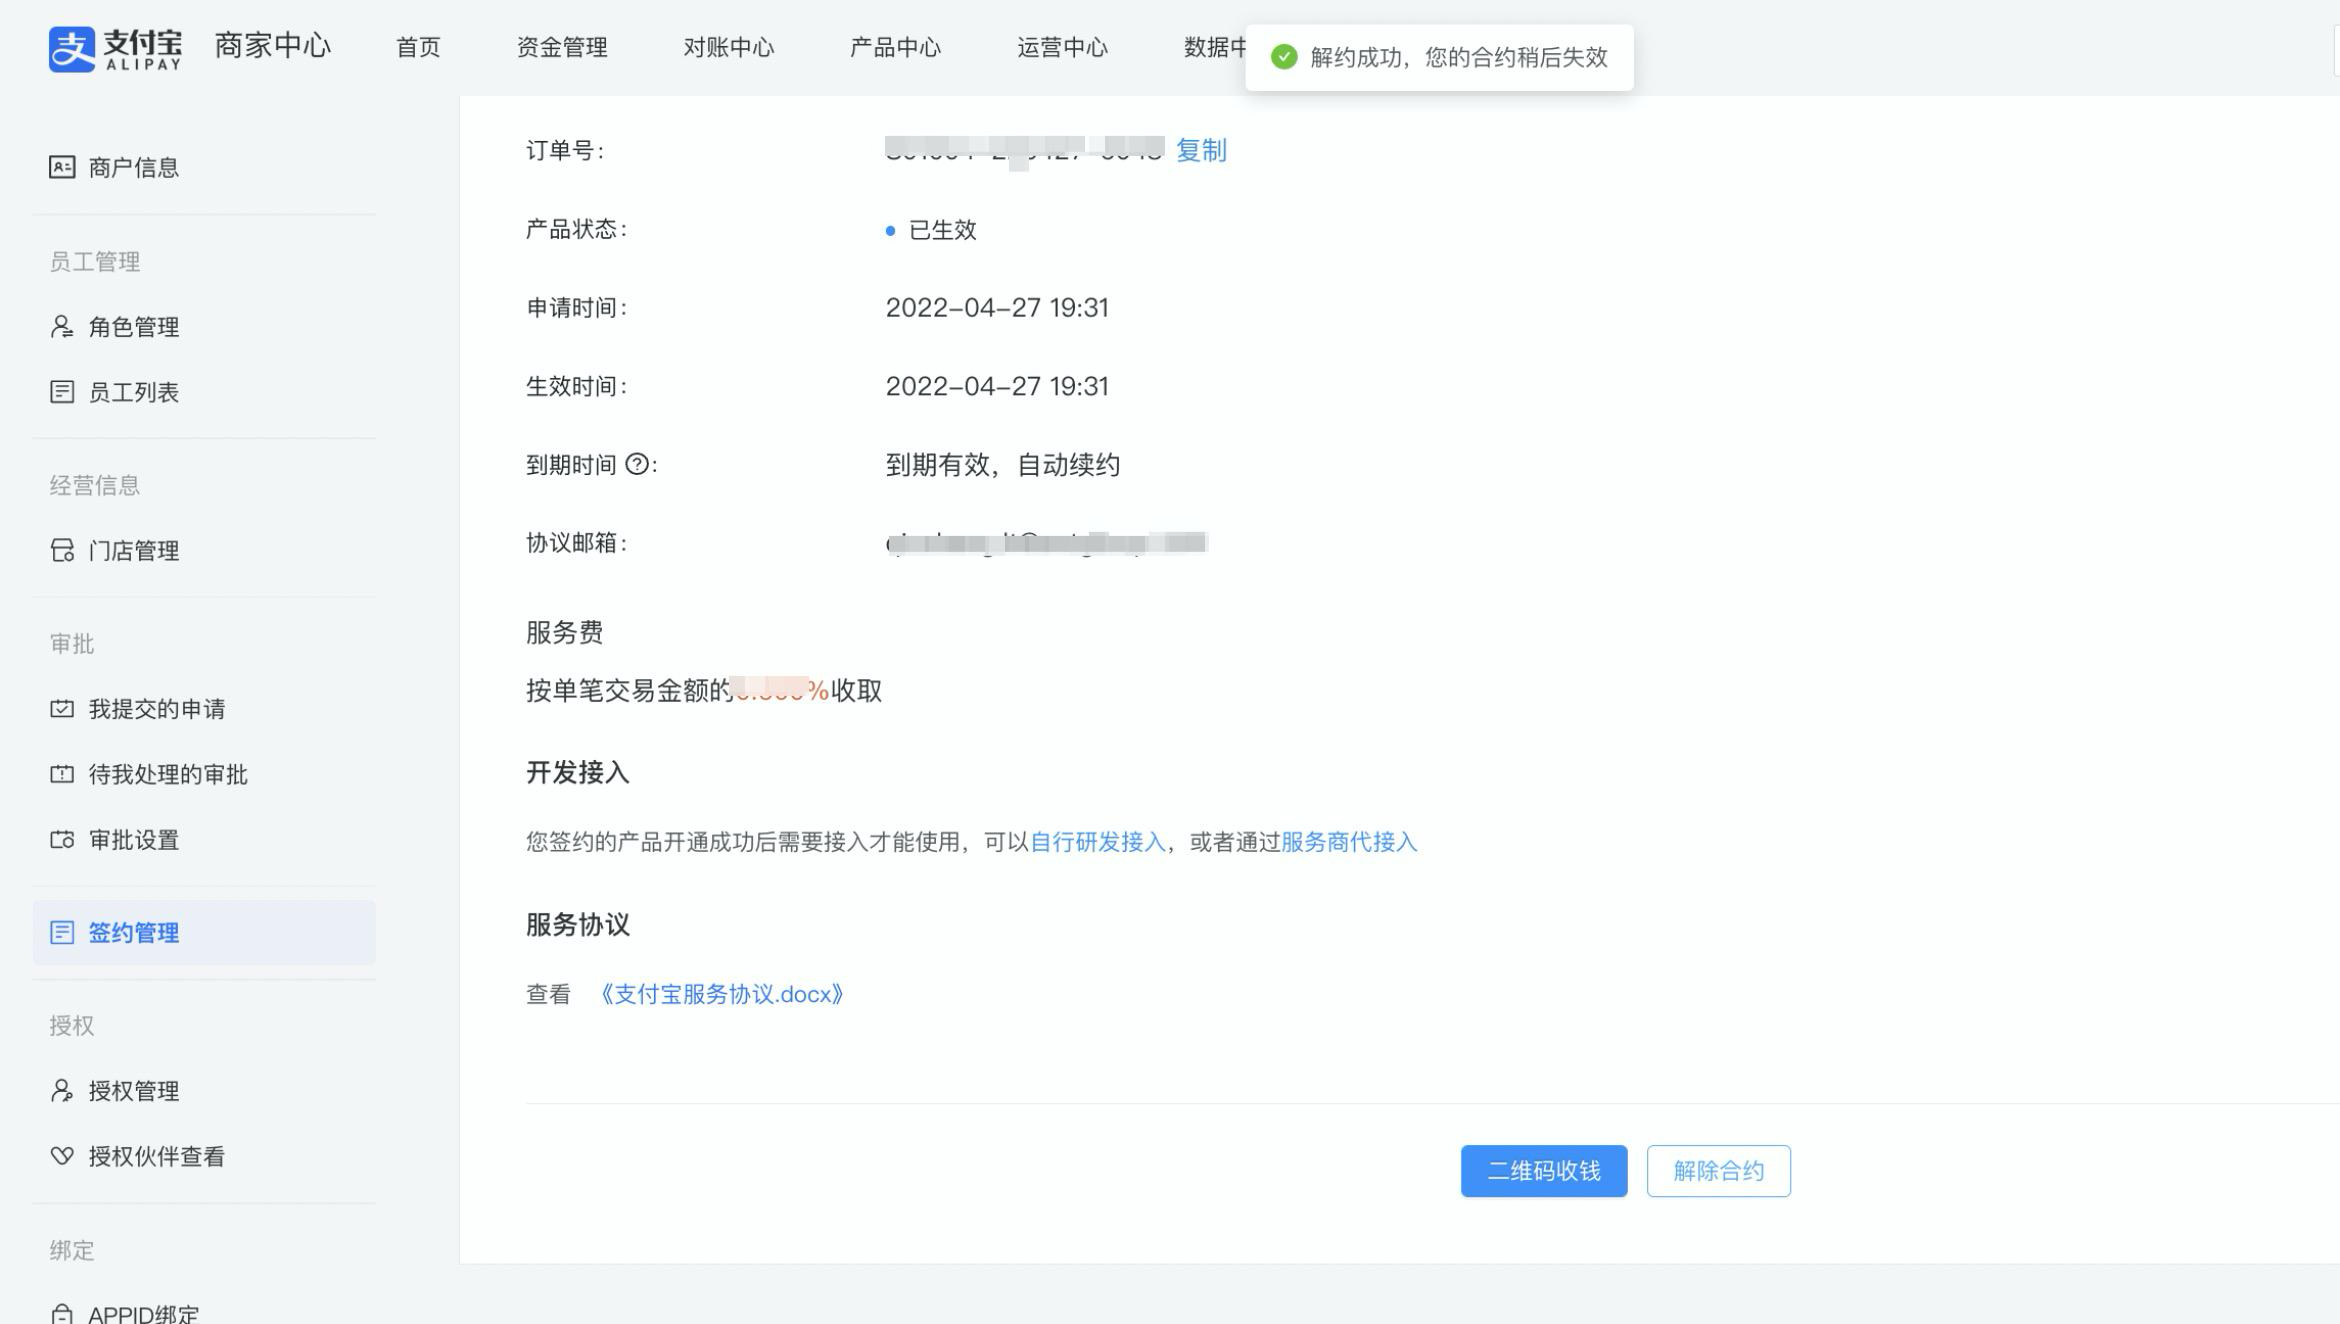Click the 到期时间 help question icon
The height and width of the screenshot is (1324, 2340).
637,465
